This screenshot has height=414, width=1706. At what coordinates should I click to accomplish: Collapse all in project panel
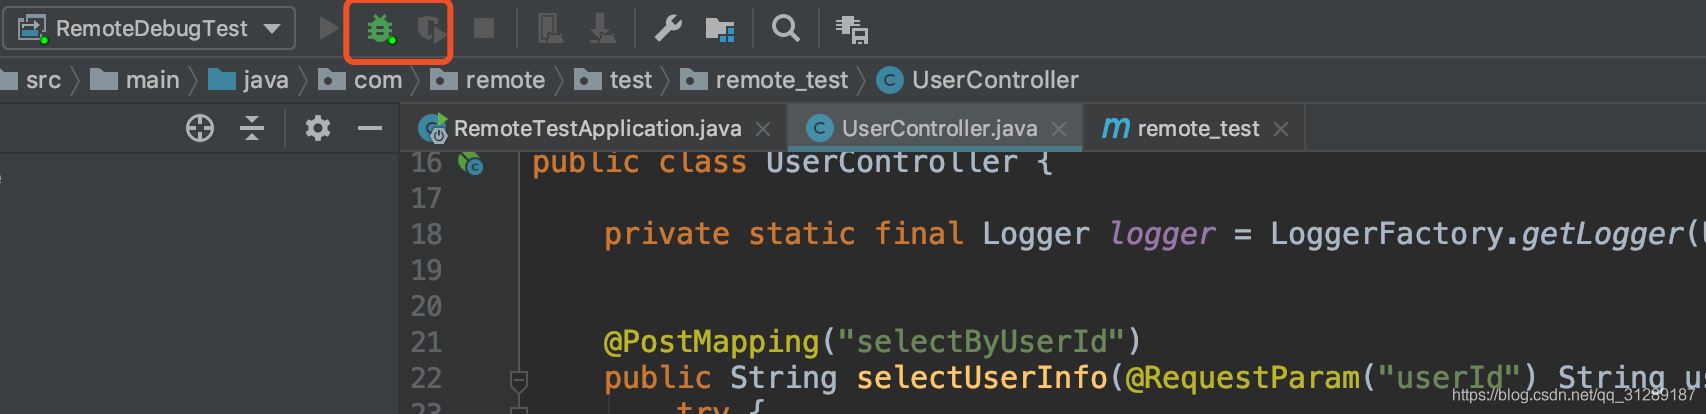(x=252, y=128)
